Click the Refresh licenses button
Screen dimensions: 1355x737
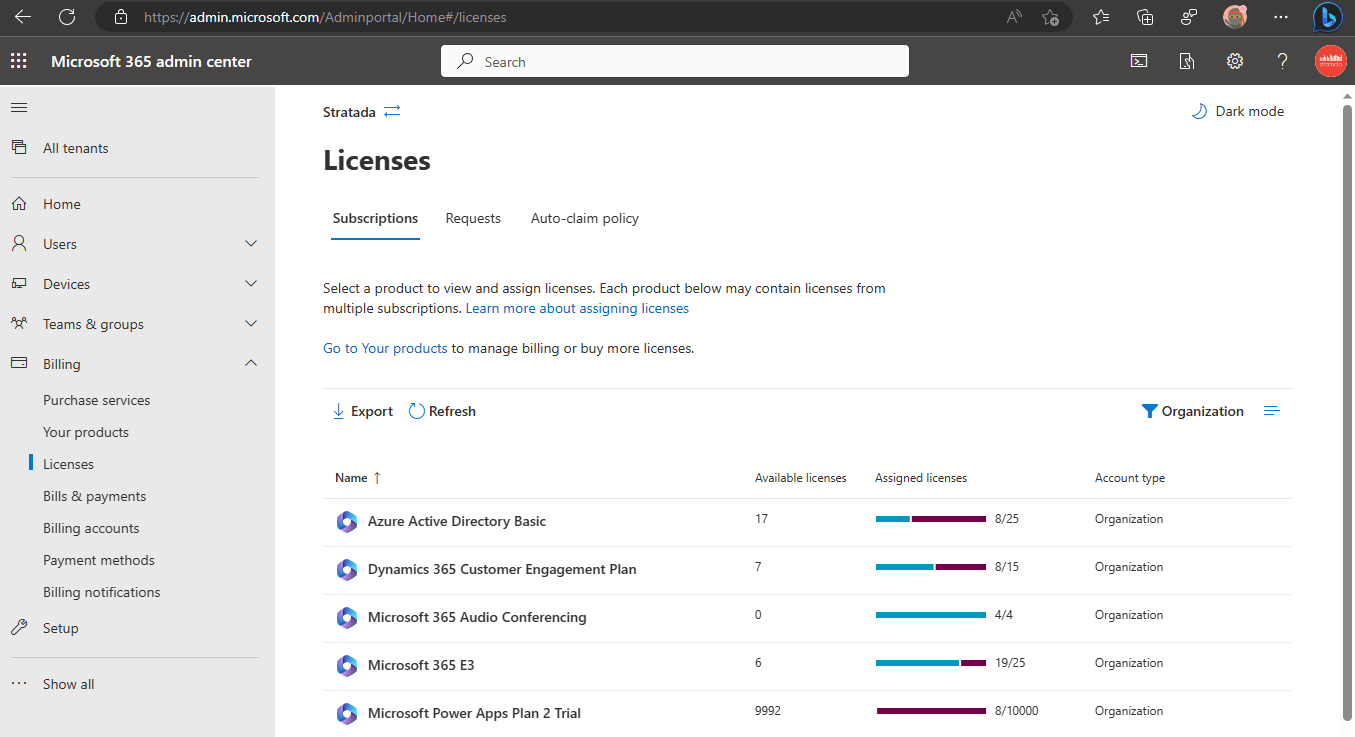(x=442, y=411)
